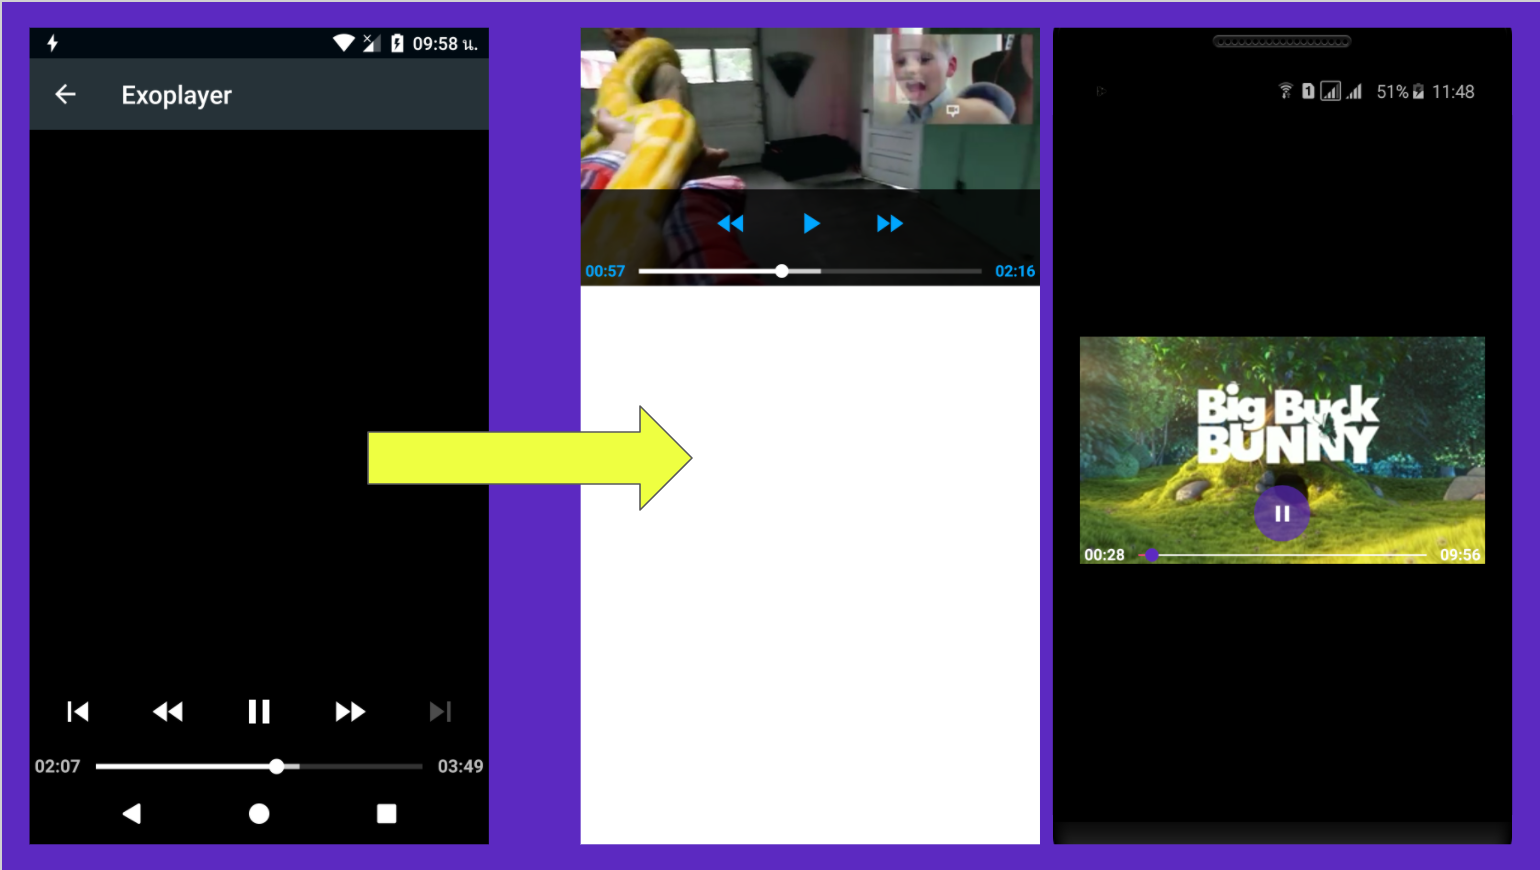Tap Android recent apps square button
The width and height of the screenshot is (1540, 870).
(386, 813)
